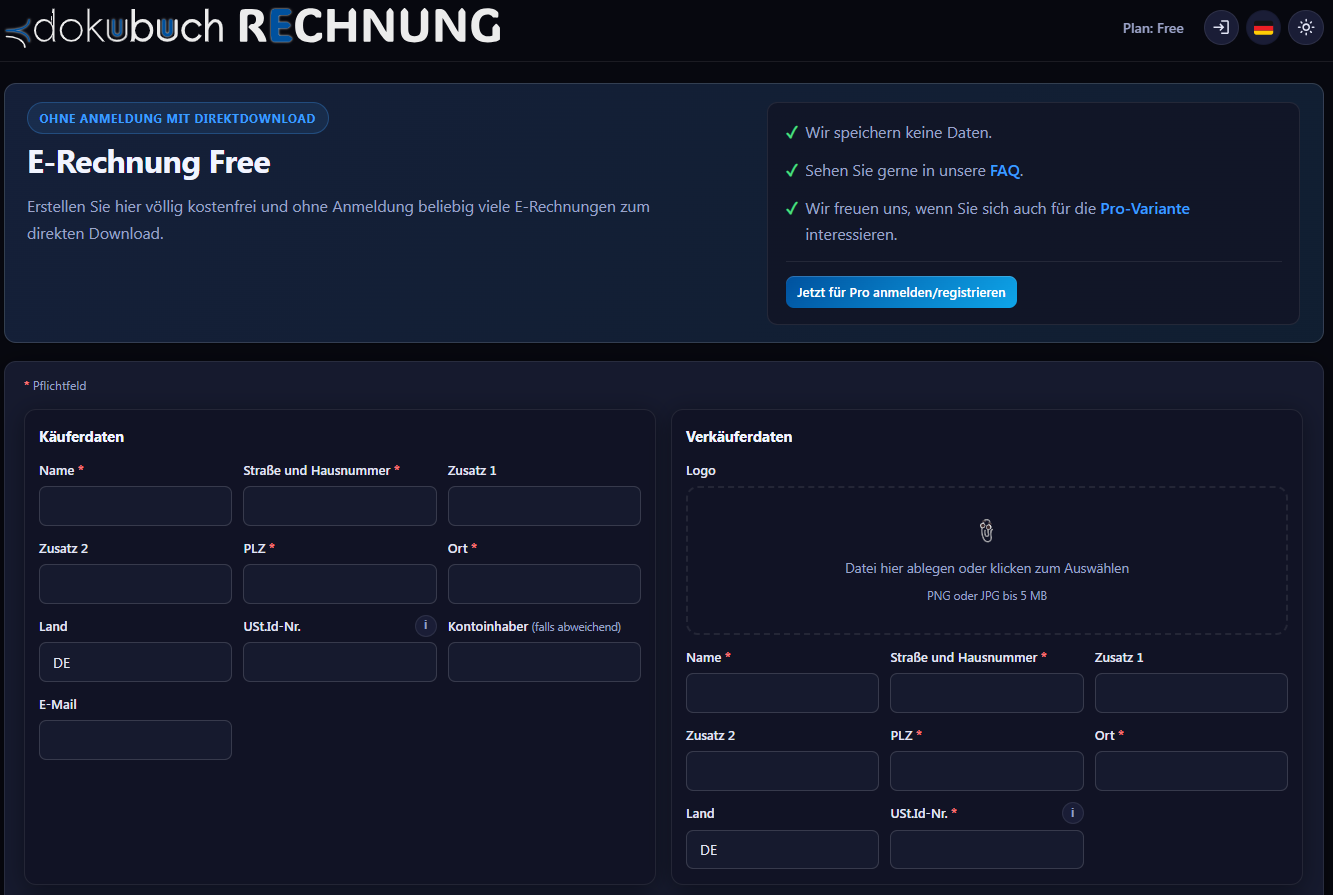Focus the buyer USt.Id-Nr. field
The width and height of the screenshot is (1333, 895).
340,662
